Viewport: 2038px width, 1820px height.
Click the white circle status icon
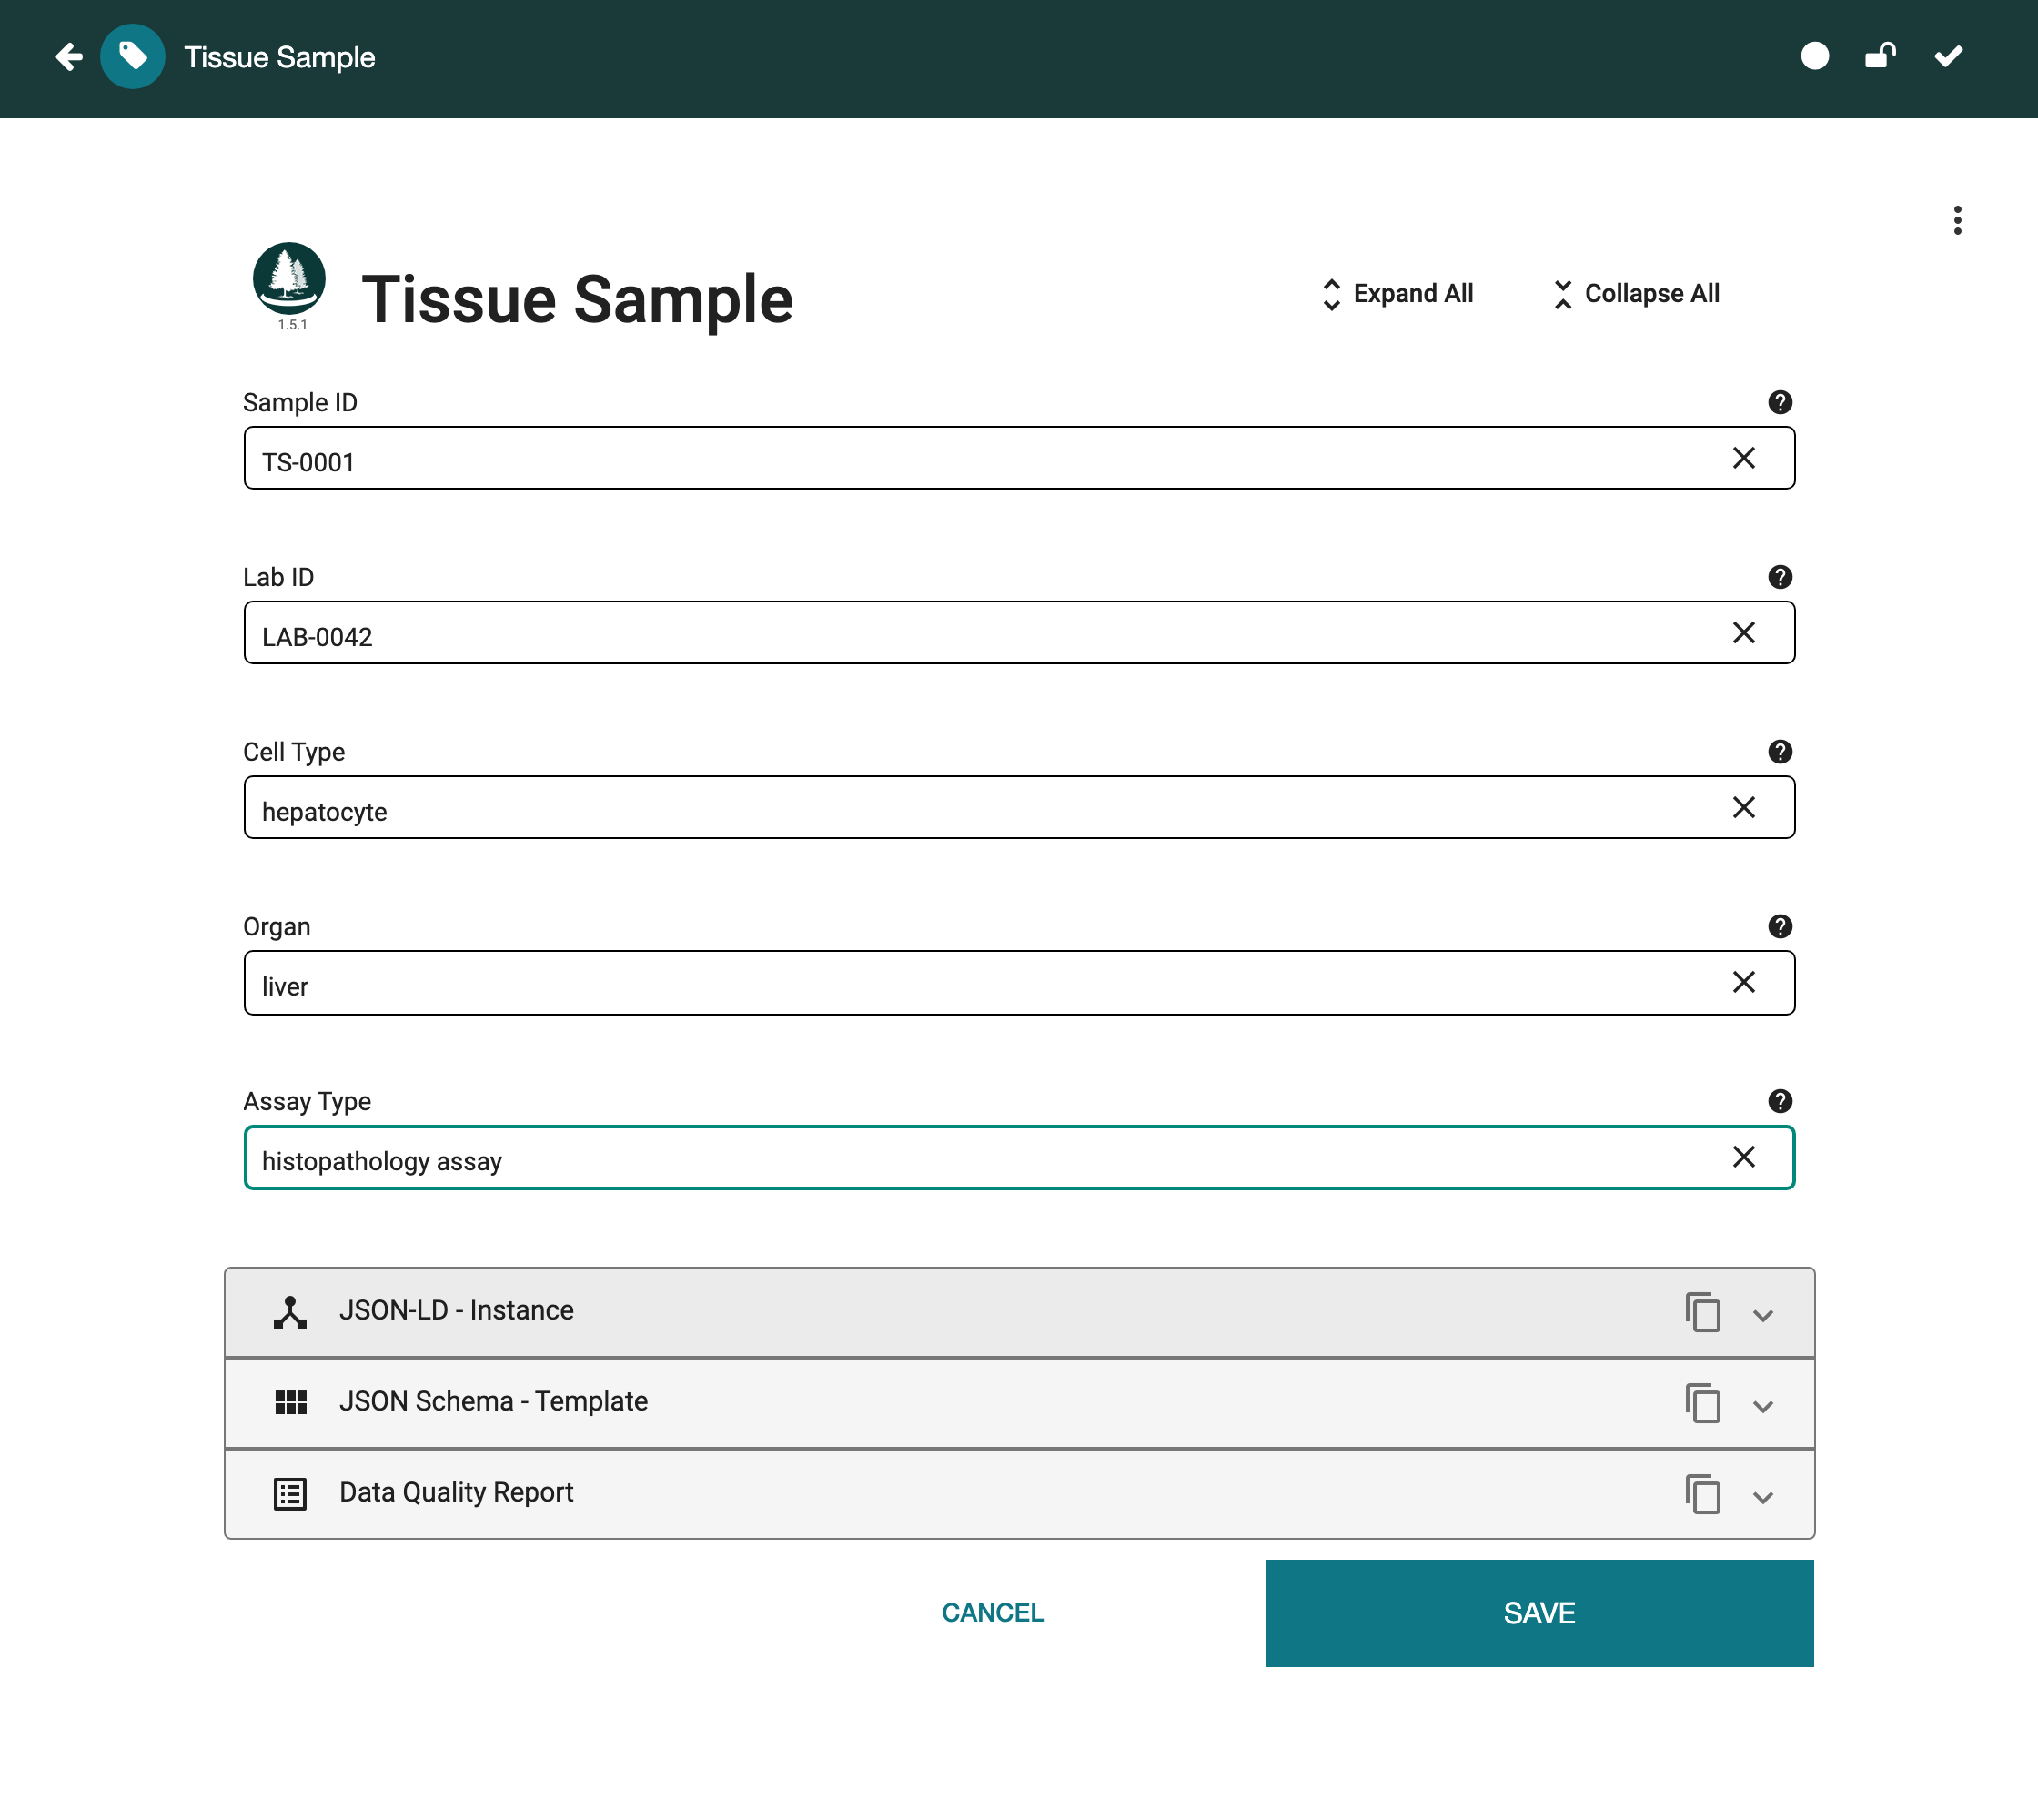1815,57
